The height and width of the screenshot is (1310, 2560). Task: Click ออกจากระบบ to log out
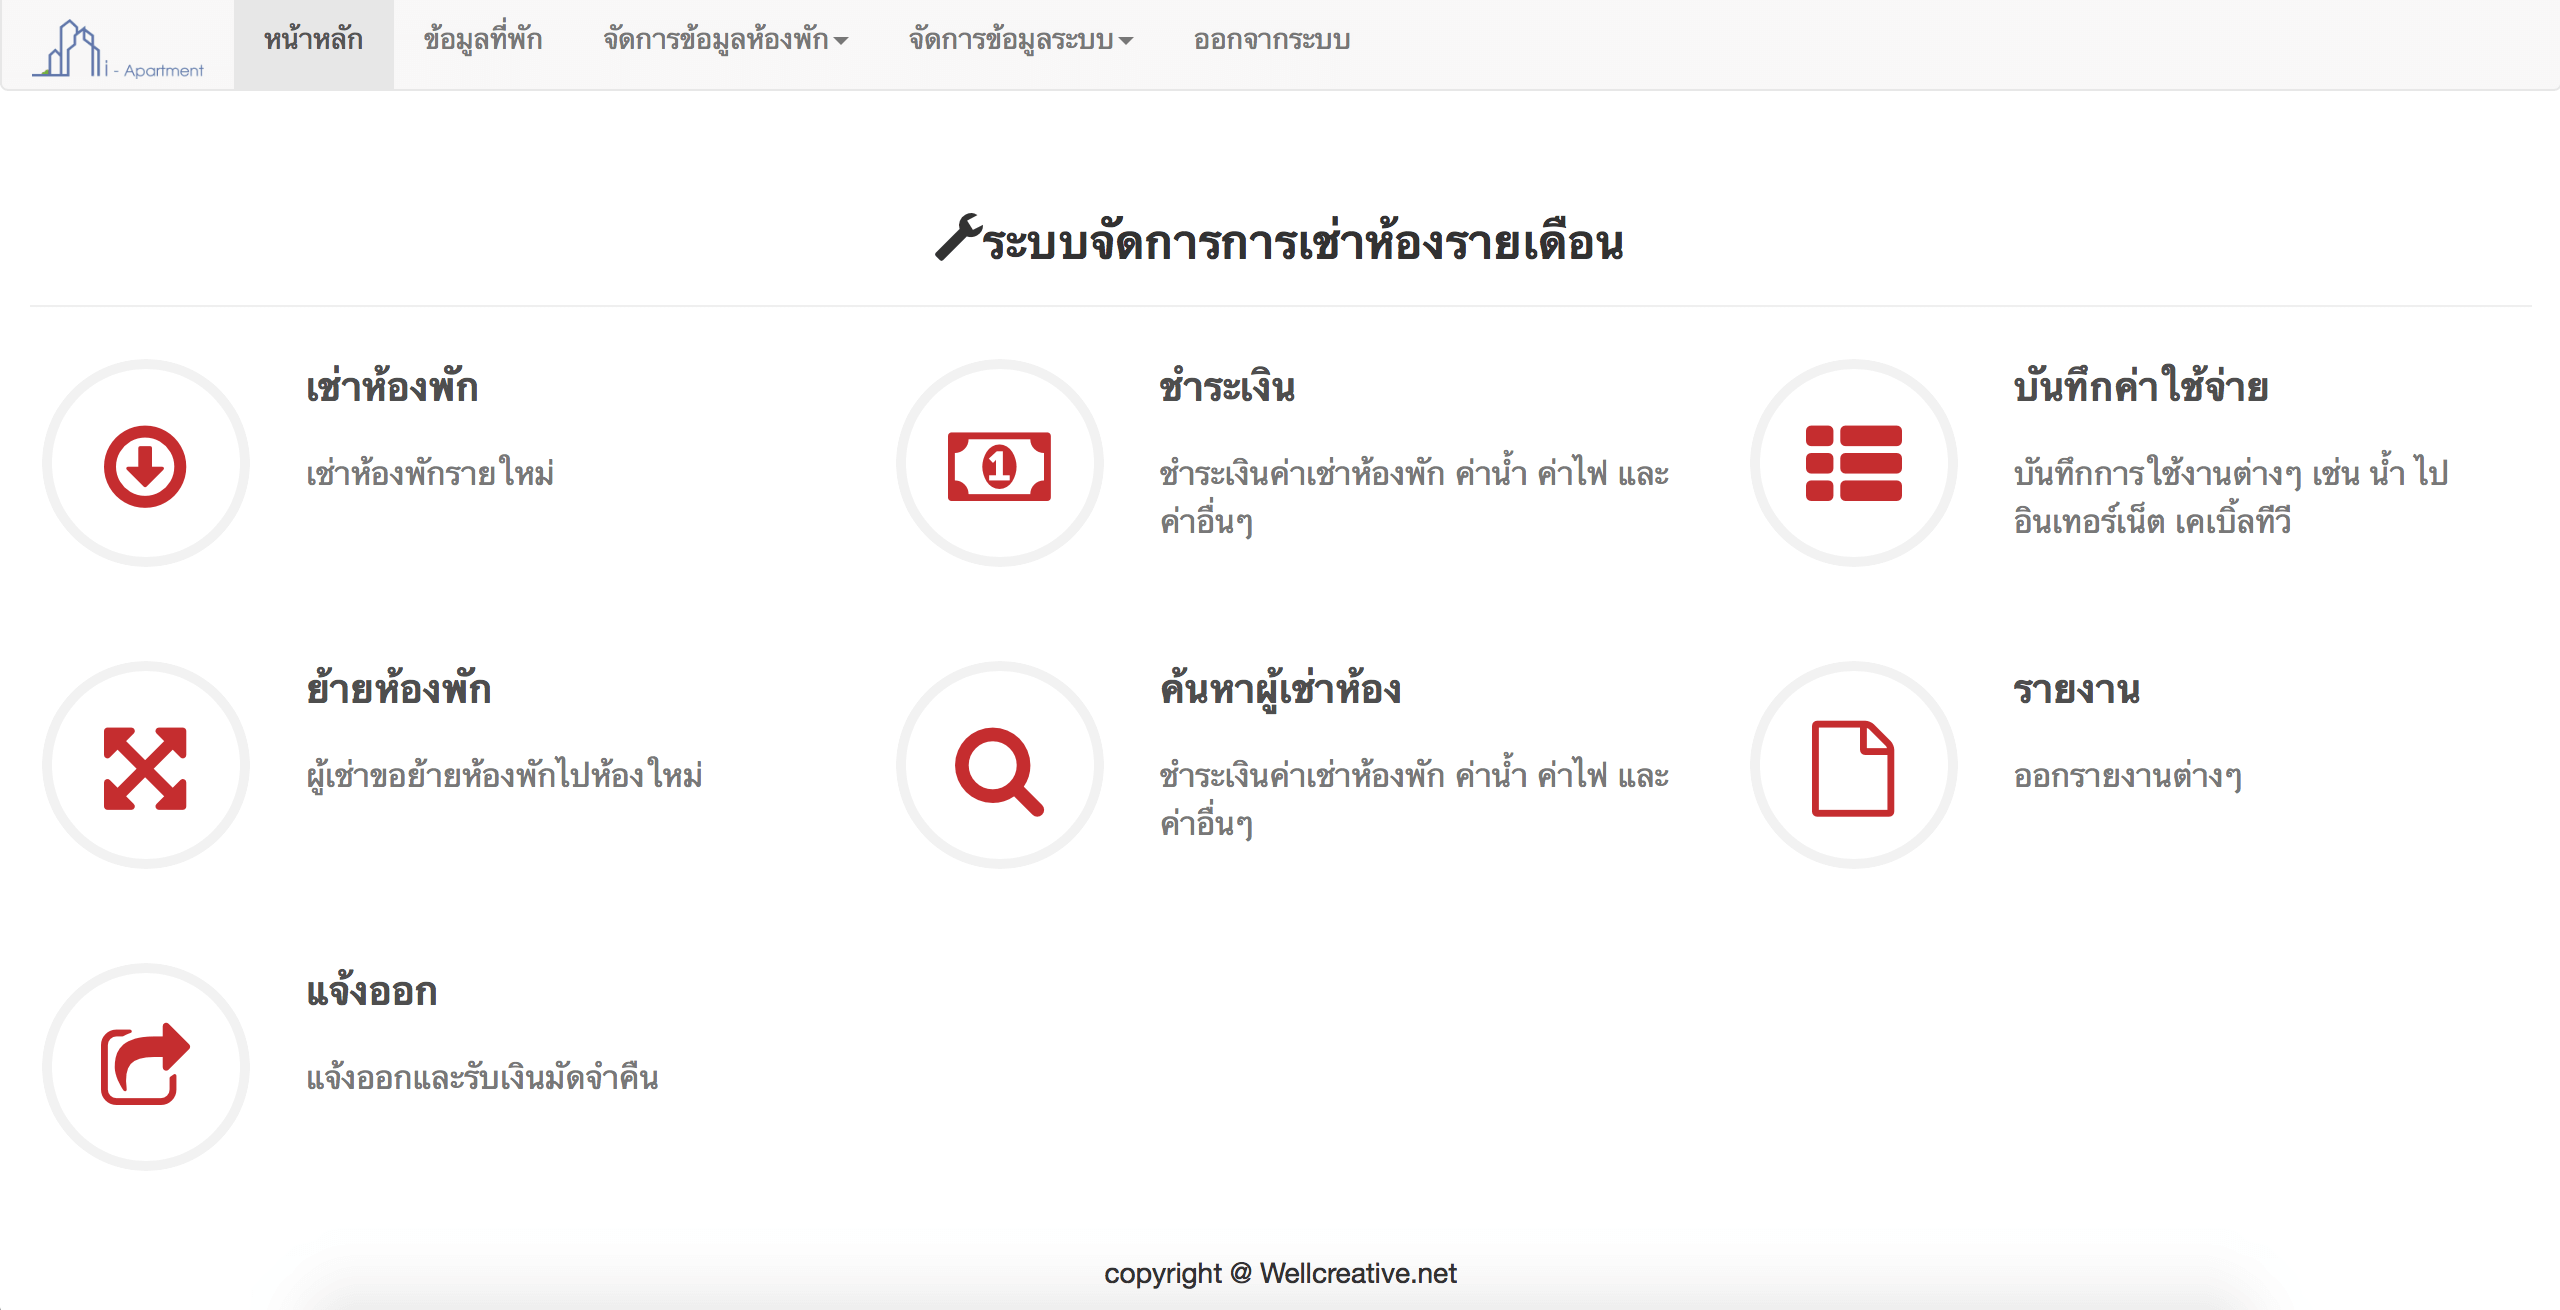(x=1271, y=40)
